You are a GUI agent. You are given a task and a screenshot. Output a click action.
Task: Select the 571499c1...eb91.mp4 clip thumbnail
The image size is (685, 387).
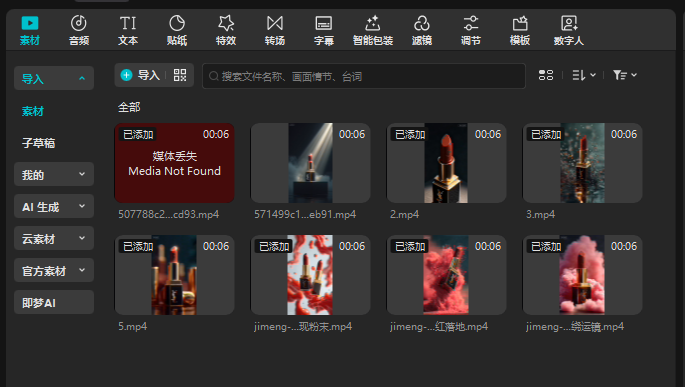point(310,163)
